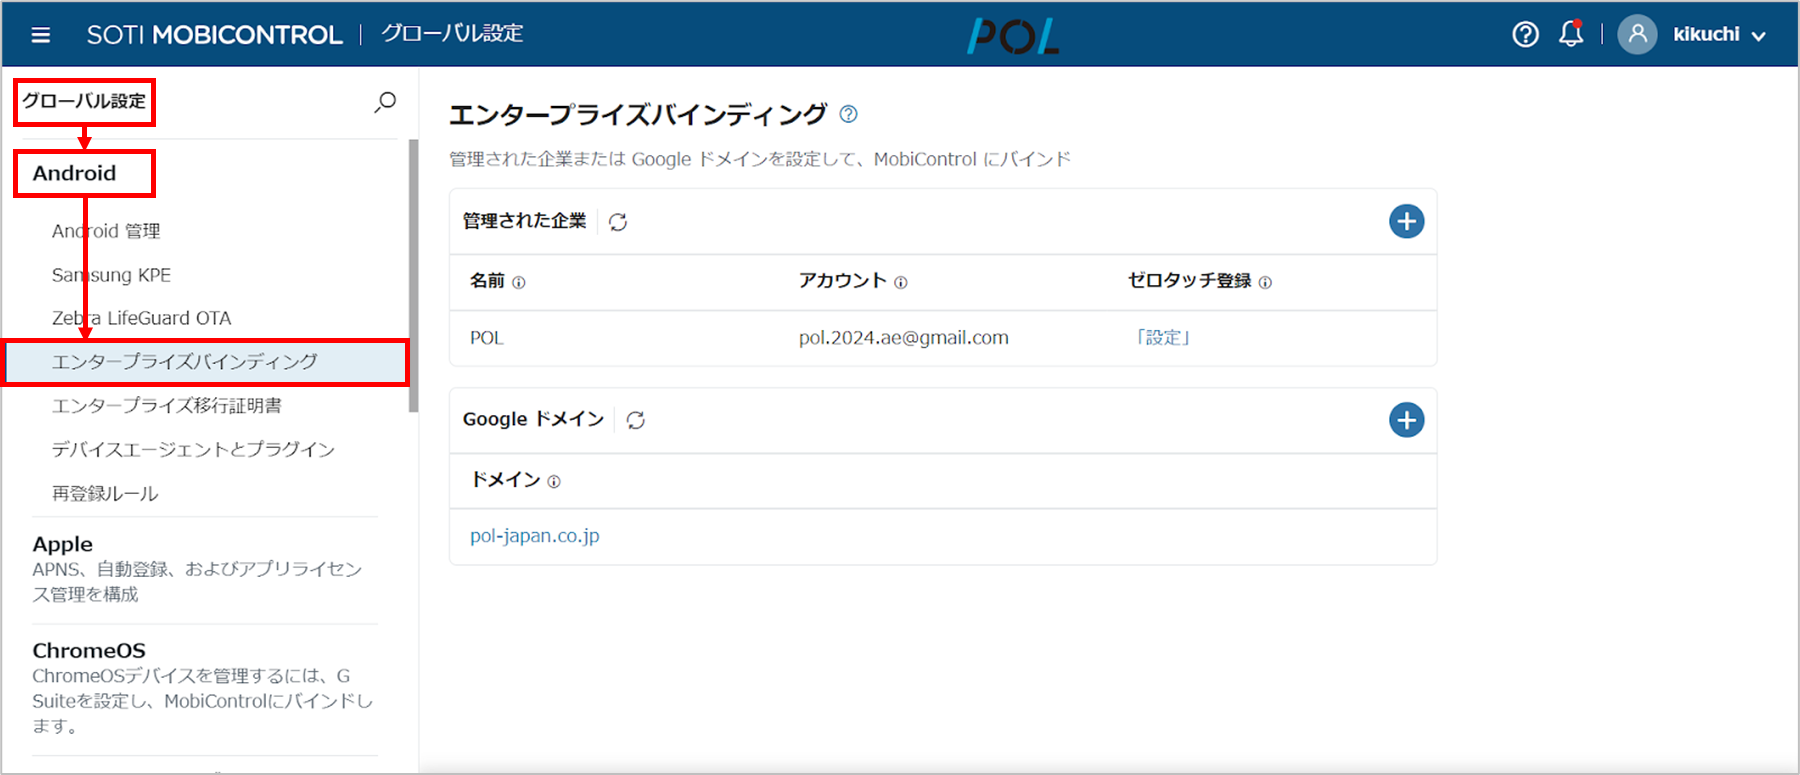This screenshot has height=775, width=1800.
Task: Select the Android section header
Action: click(x=75, y=173)
